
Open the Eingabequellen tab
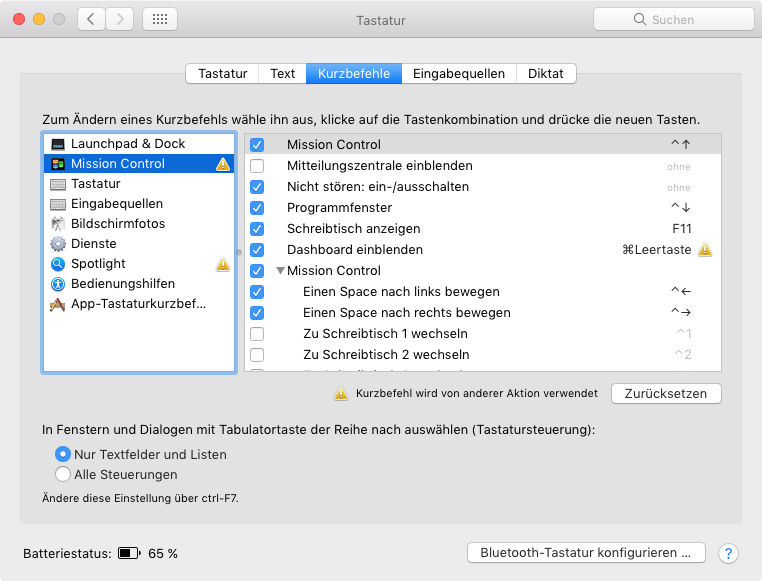pyautogui.click(x=459, y=73)
